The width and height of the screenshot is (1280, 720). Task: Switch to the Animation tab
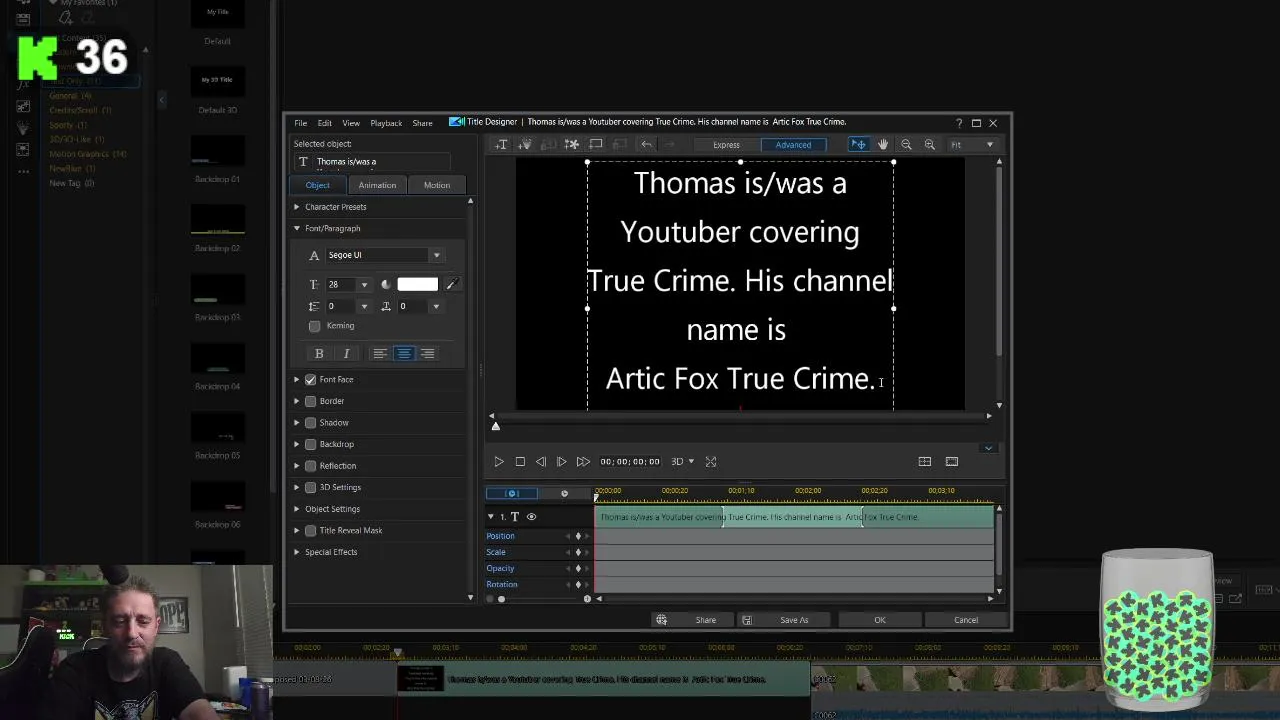377,185
